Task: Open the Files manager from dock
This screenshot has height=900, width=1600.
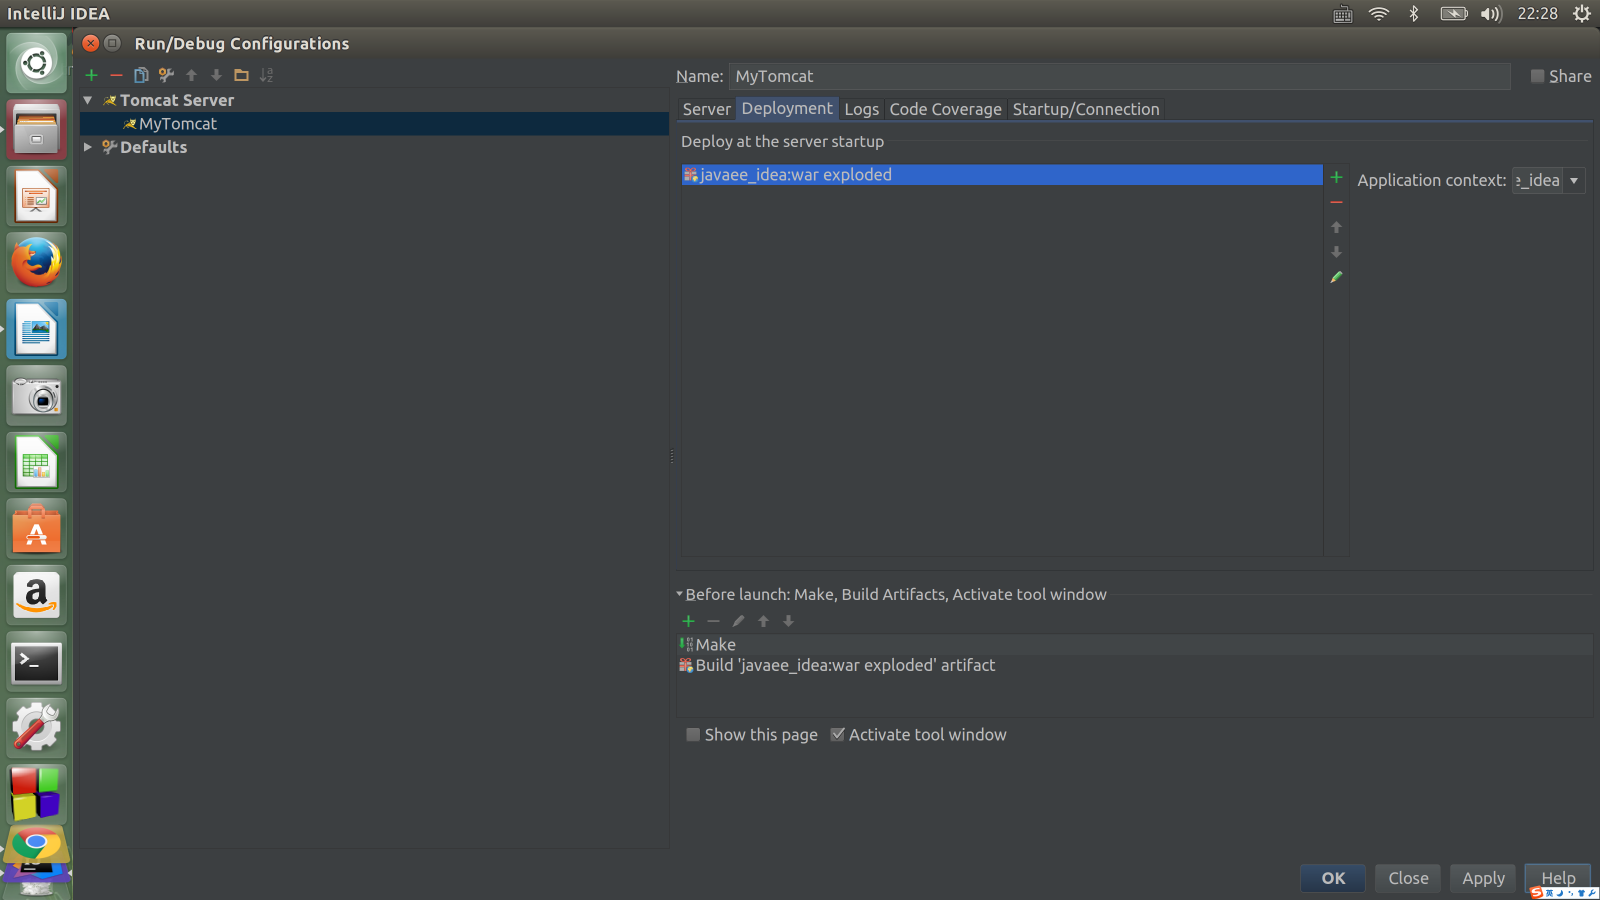Action: [37, 130]
